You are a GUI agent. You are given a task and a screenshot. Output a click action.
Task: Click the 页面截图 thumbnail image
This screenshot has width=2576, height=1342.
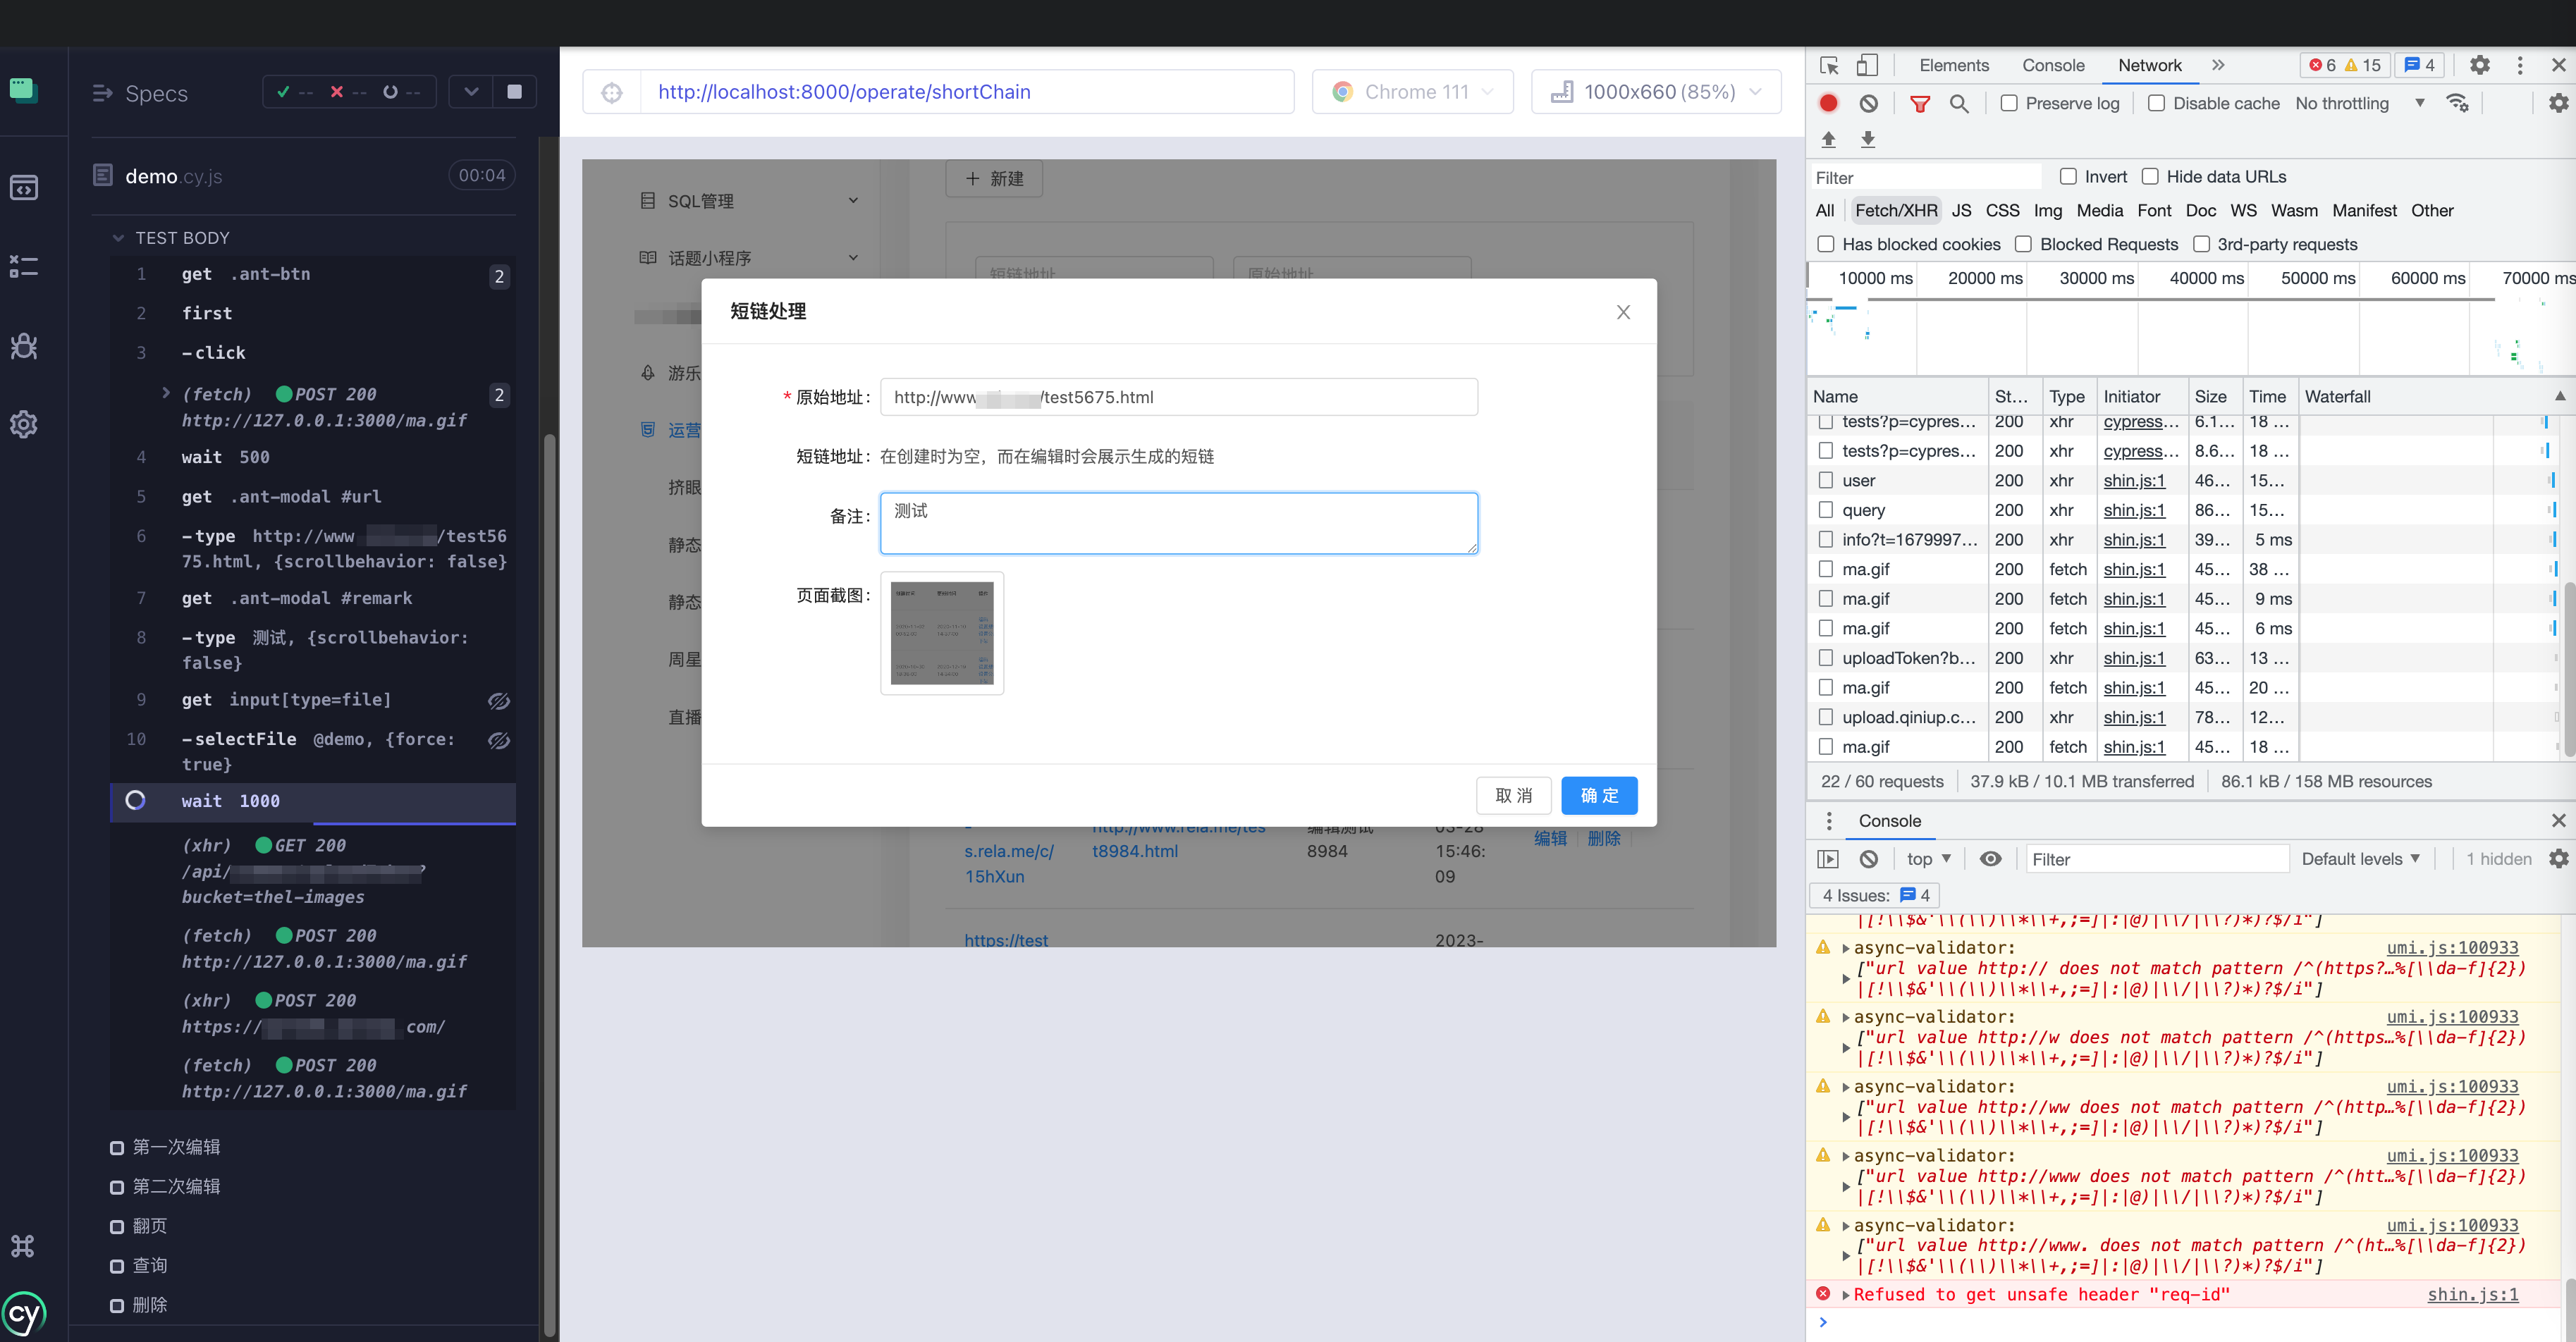click(x=941, y=633)
